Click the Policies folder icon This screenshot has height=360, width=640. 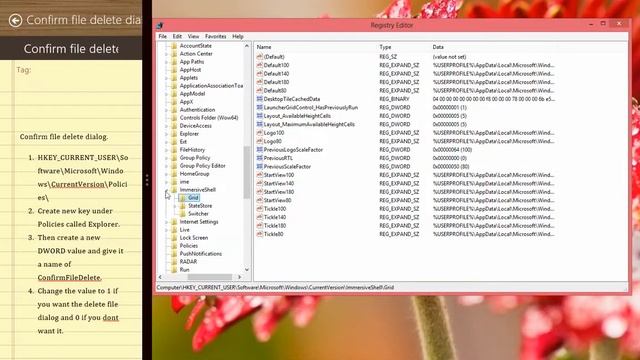pyautogui.click(x=174, y=246)
